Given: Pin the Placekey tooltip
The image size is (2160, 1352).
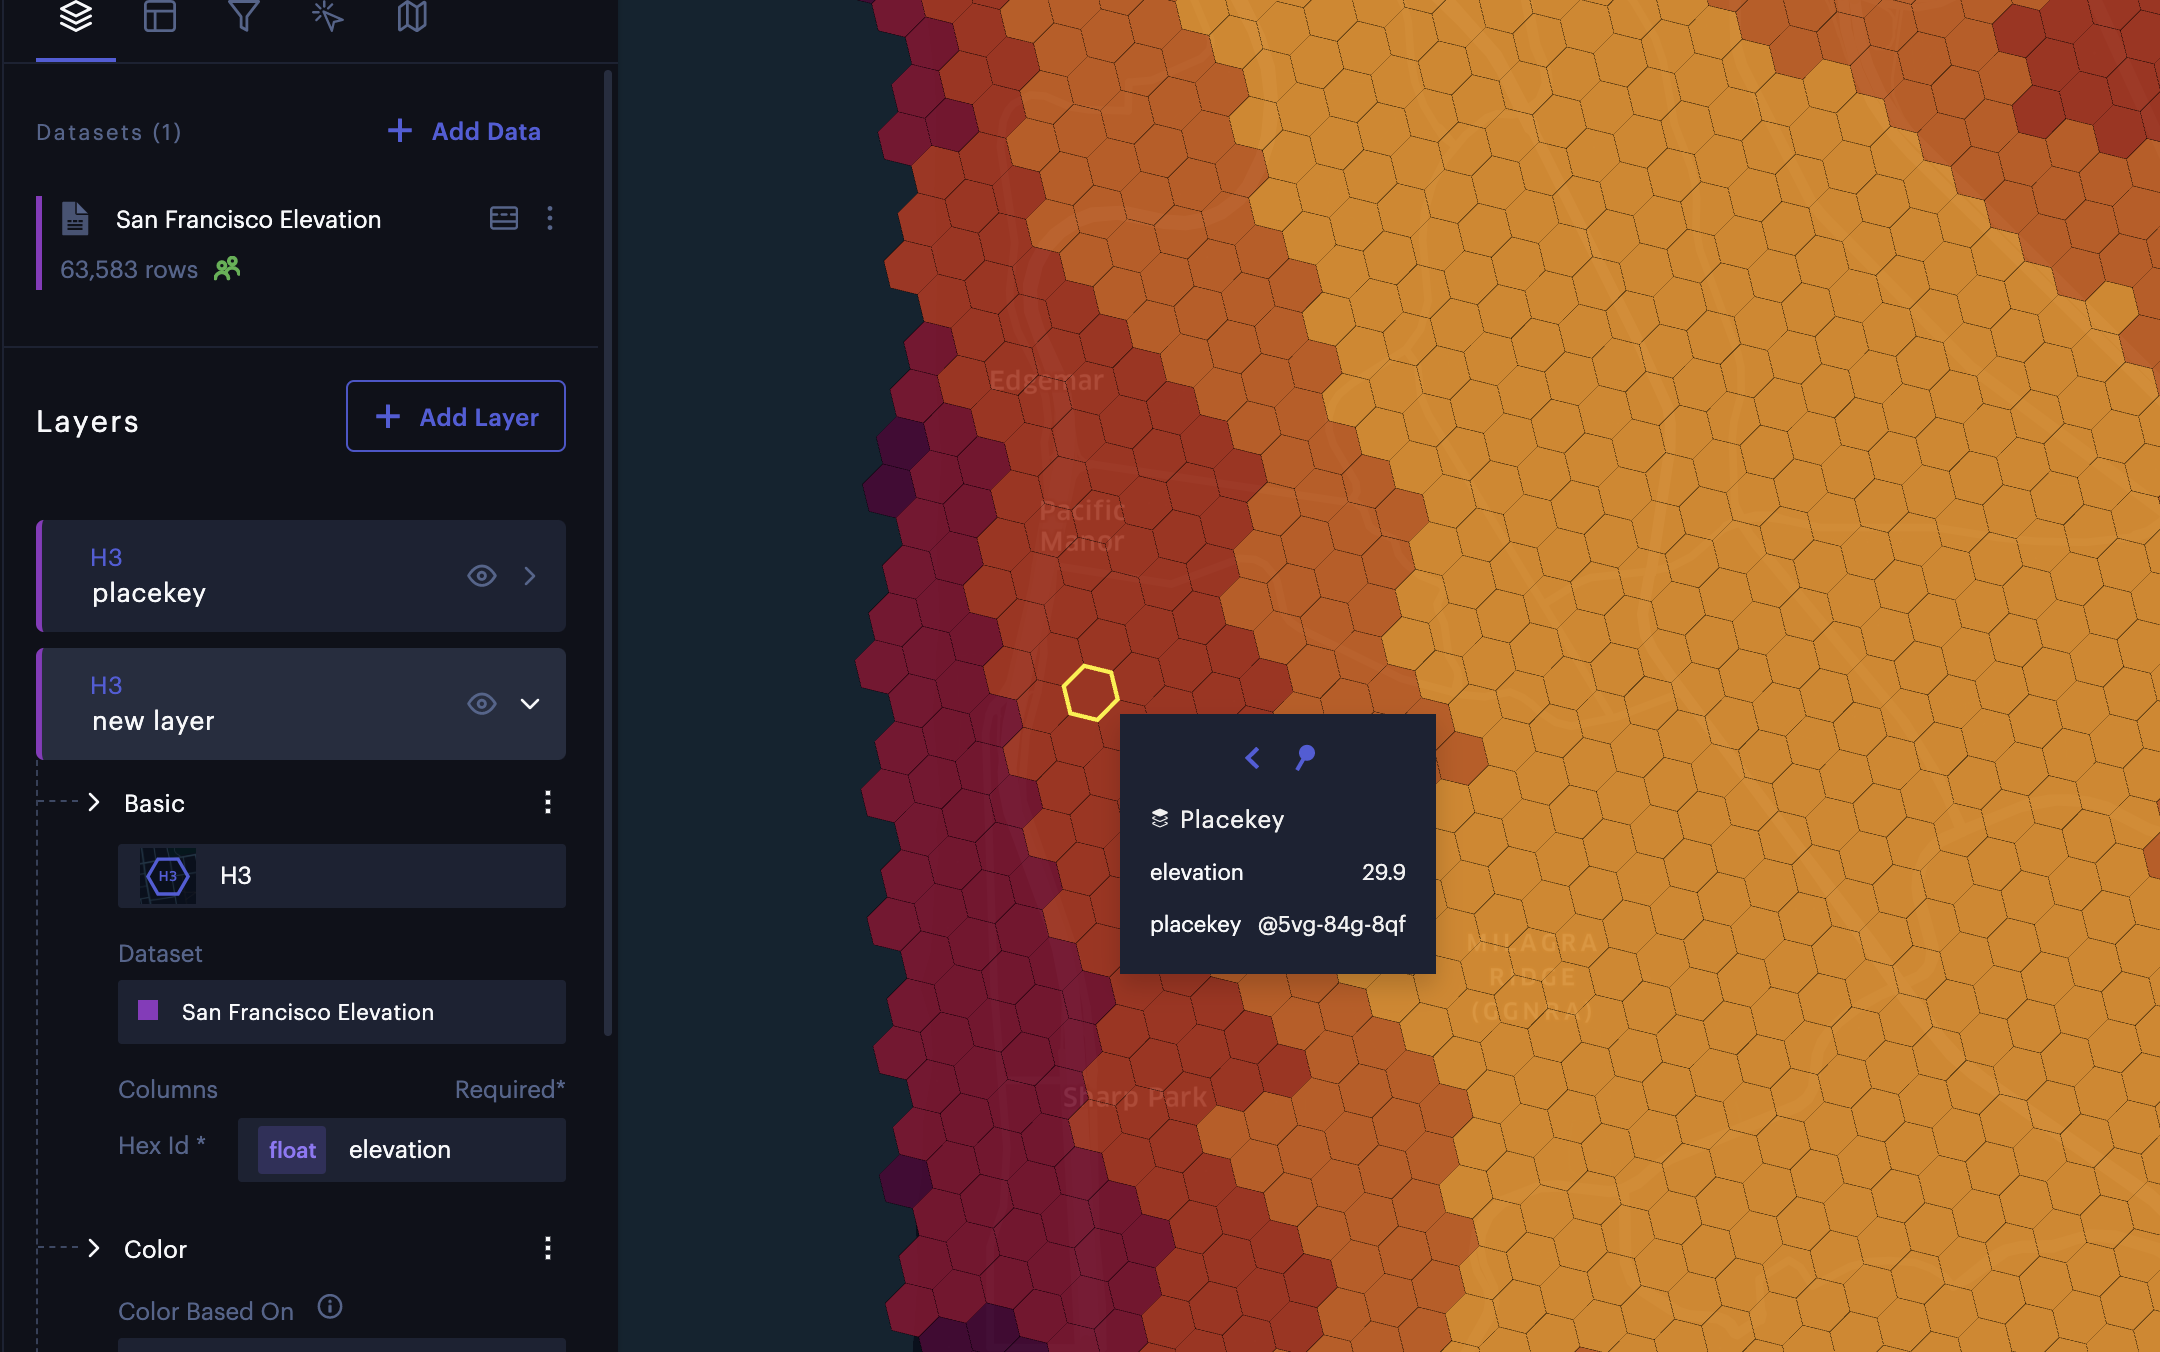Looking at the screenshot, I should 1305,757.
